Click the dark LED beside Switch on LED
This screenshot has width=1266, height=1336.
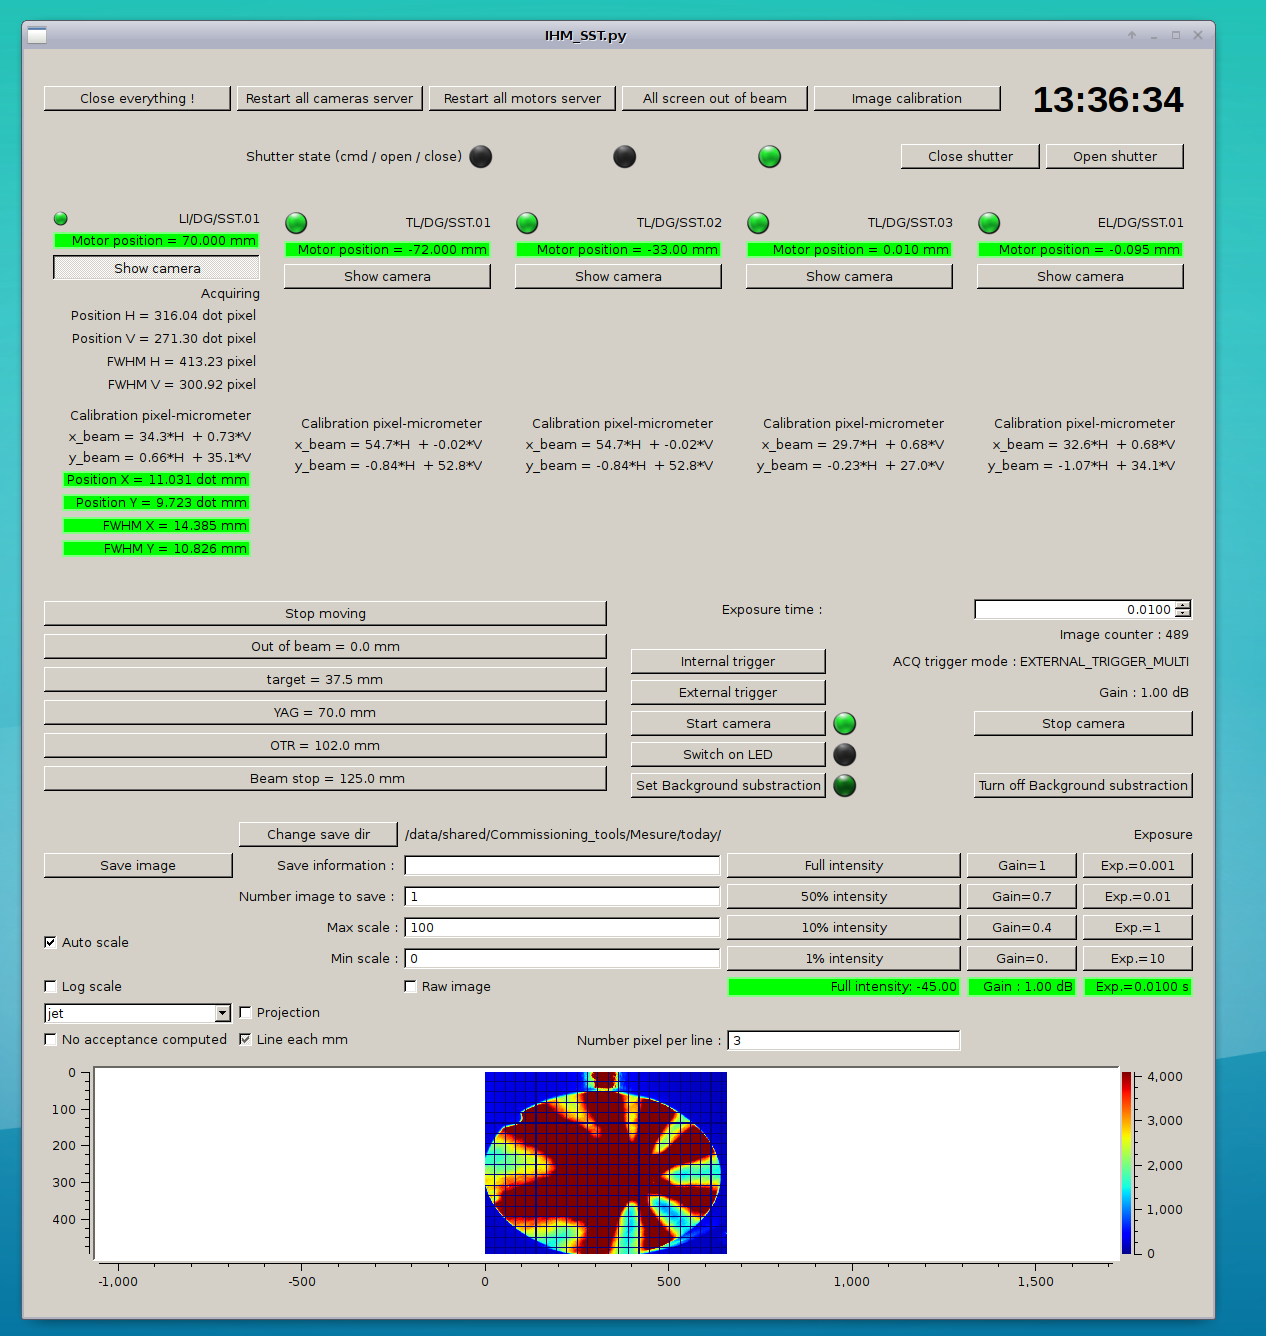click(845, 754)
